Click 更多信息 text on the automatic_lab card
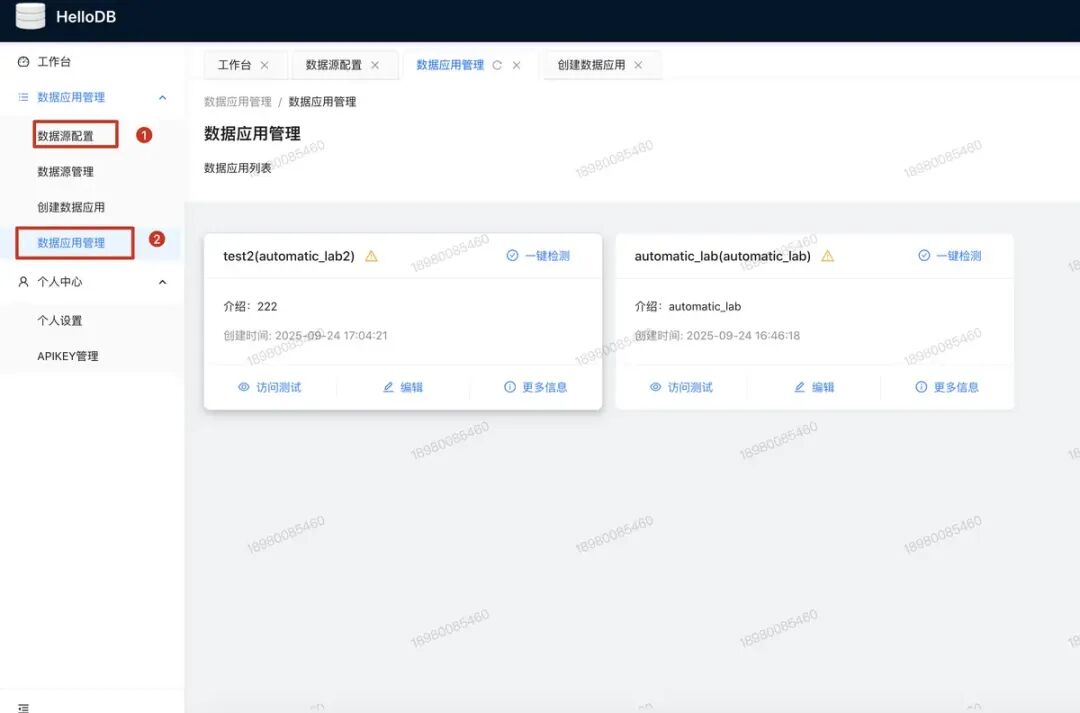 [956, 387]
